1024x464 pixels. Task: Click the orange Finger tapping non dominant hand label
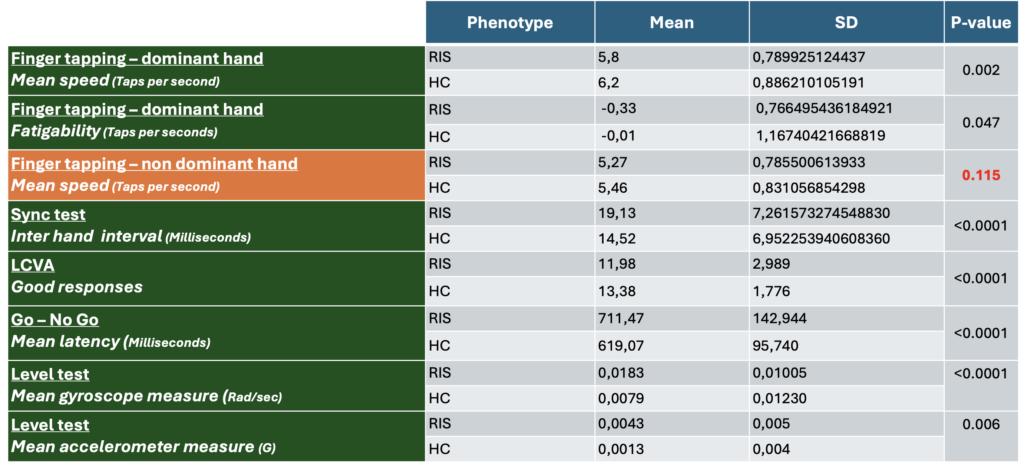pos(217,175)
